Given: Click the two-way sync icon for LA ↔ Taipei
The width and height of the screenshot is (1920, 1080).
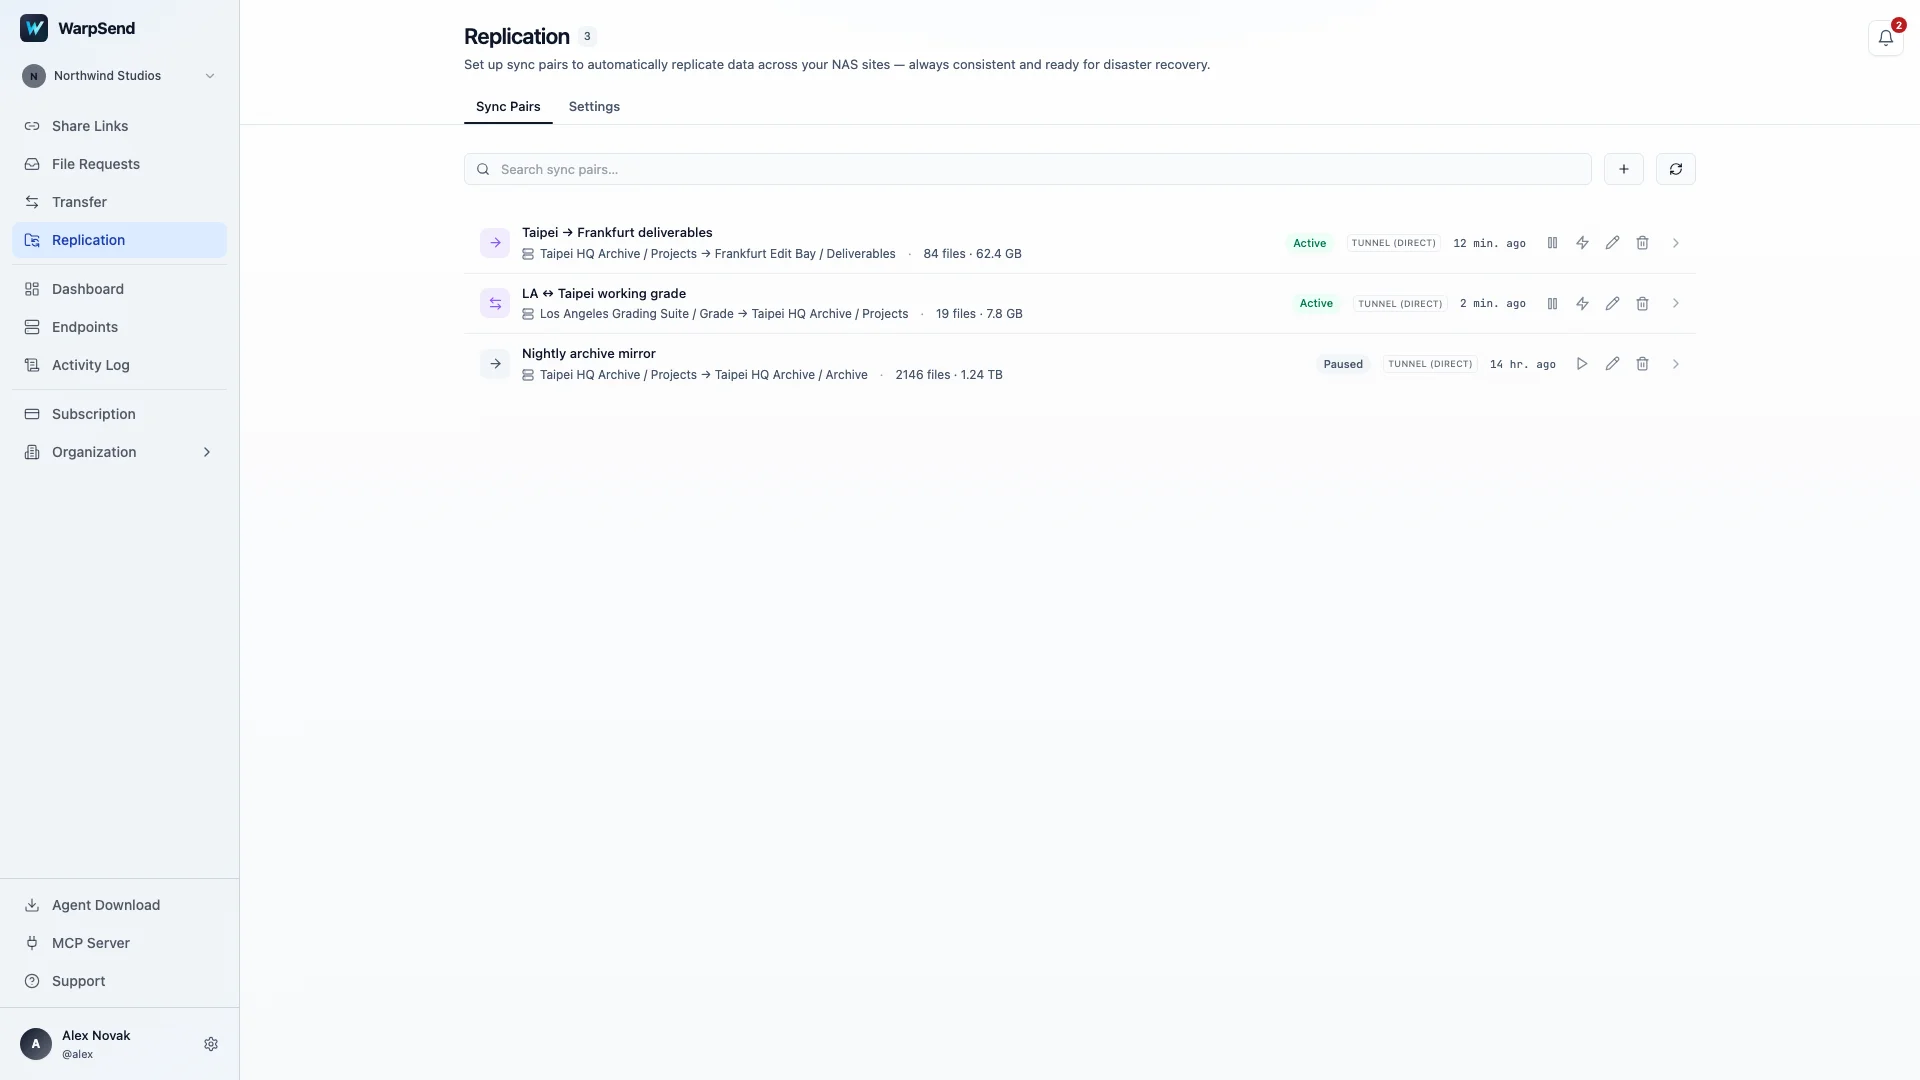Looking at the screenshot, I should 495,304.
